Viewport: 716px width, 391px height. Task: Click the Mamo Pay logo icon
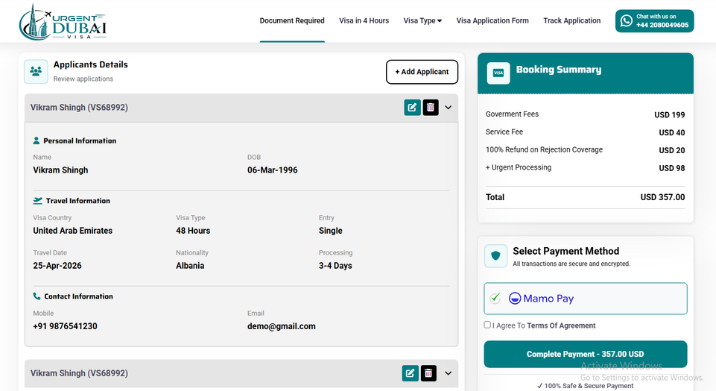tap(515, 298)
